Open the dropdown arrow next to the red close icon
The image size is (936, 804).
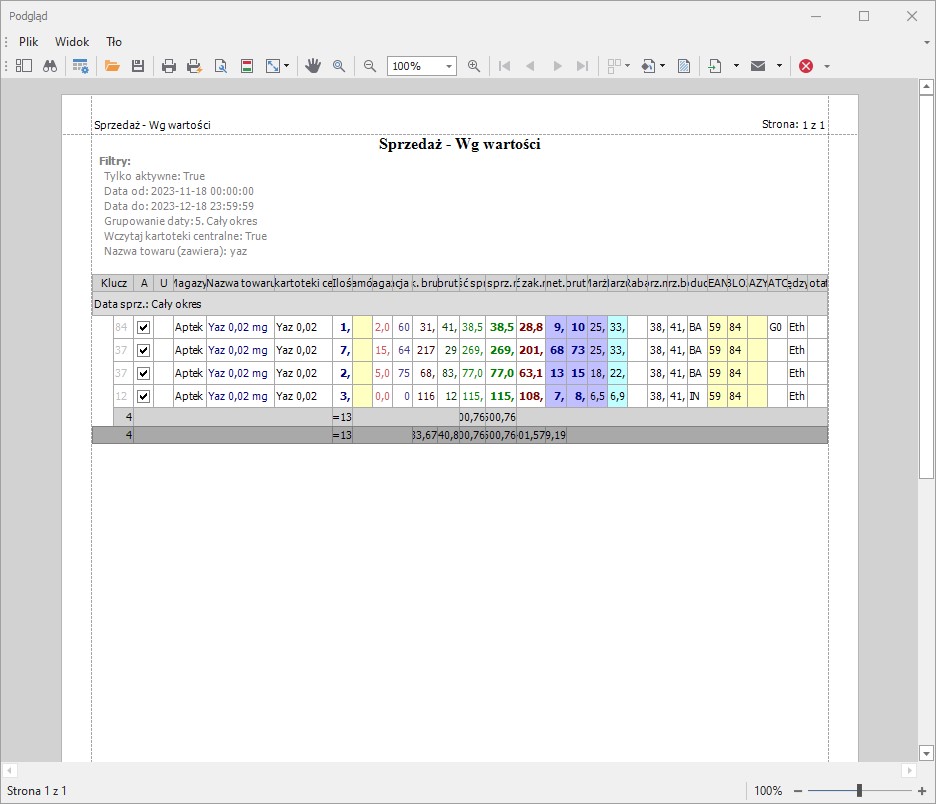click(827, 66)
